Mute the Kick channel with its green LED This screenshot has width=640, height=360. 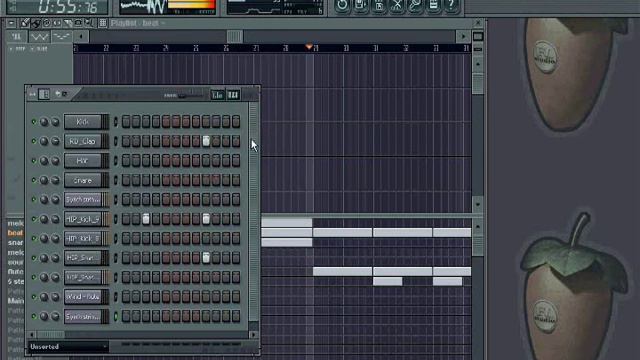pyautogui.click(x=34, y=122)
